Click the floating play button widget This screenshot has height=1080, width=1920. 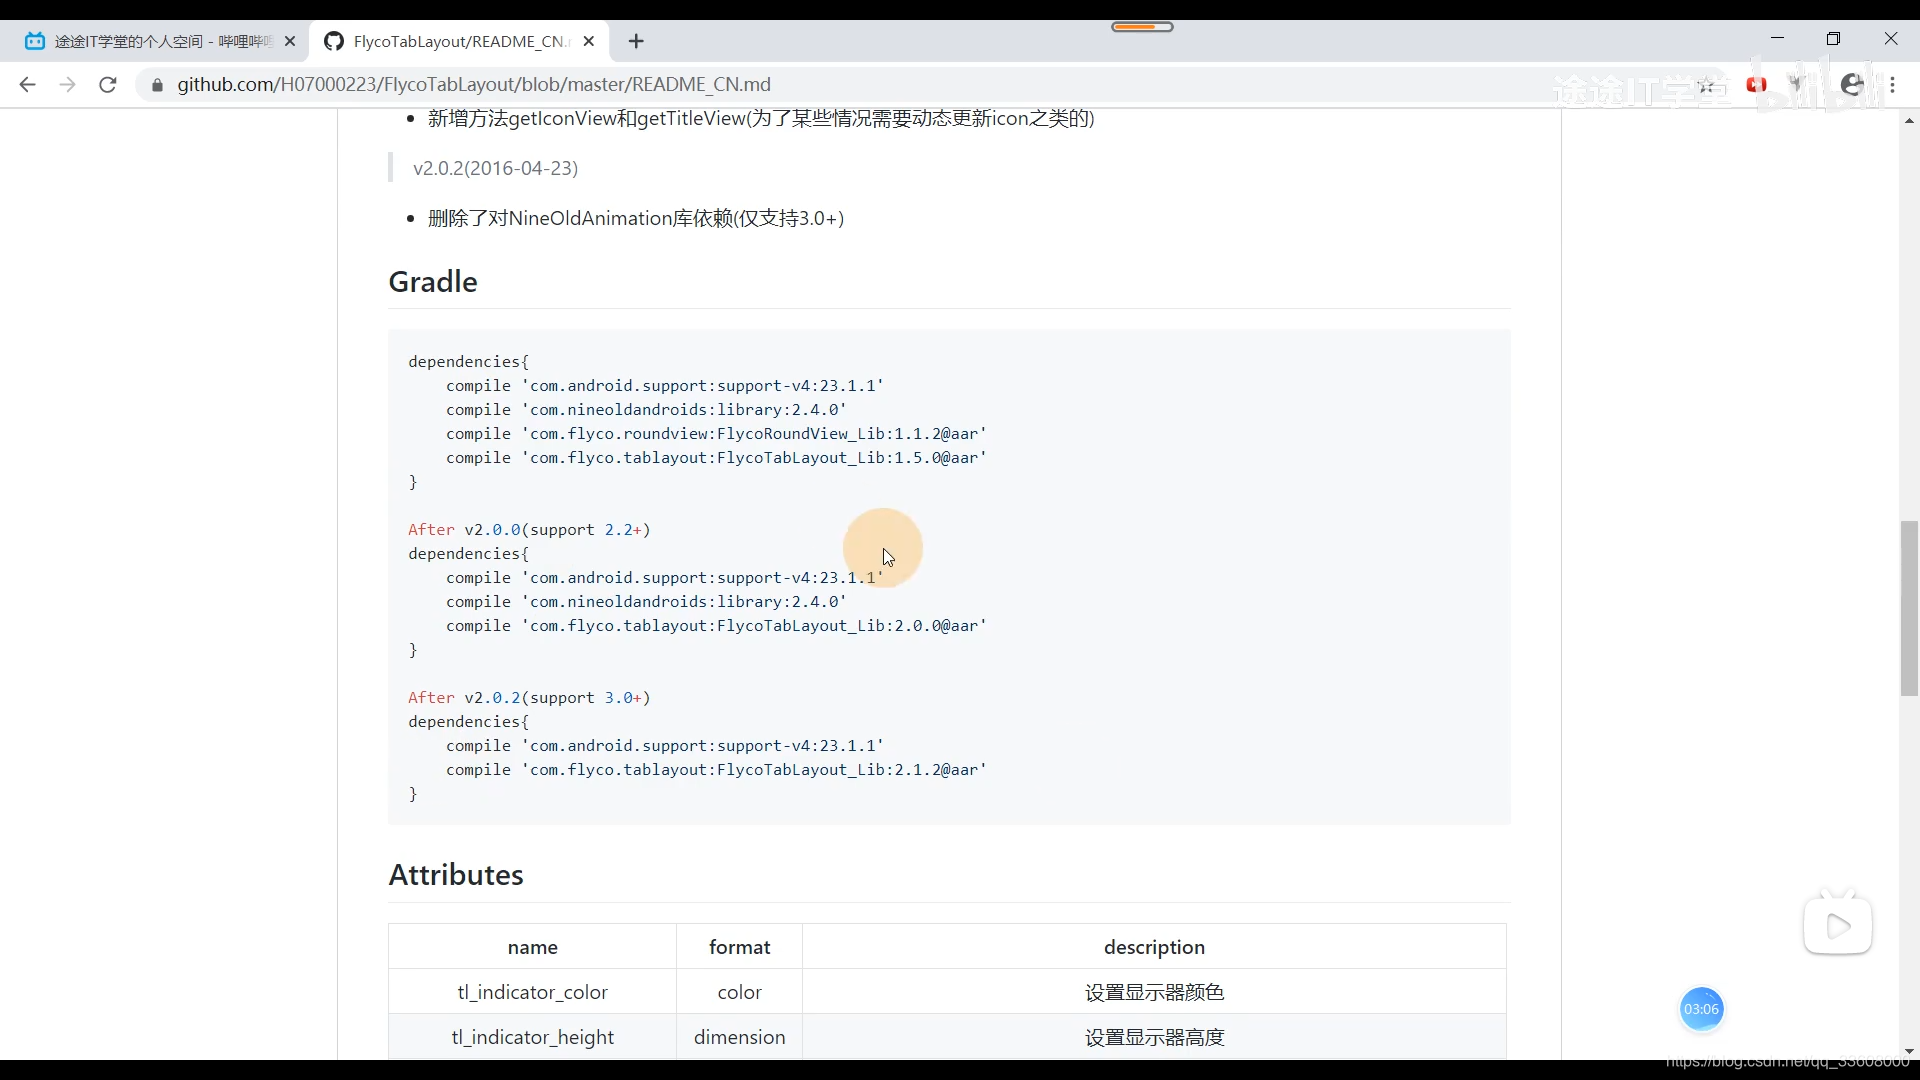coord(1838,925)
